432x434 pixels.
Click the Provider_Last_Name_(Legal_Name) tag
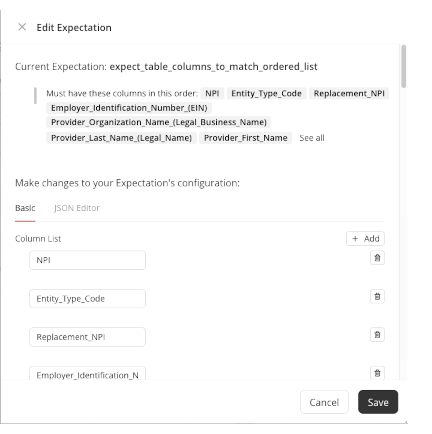pyautogui.click(x=121, y=138)
